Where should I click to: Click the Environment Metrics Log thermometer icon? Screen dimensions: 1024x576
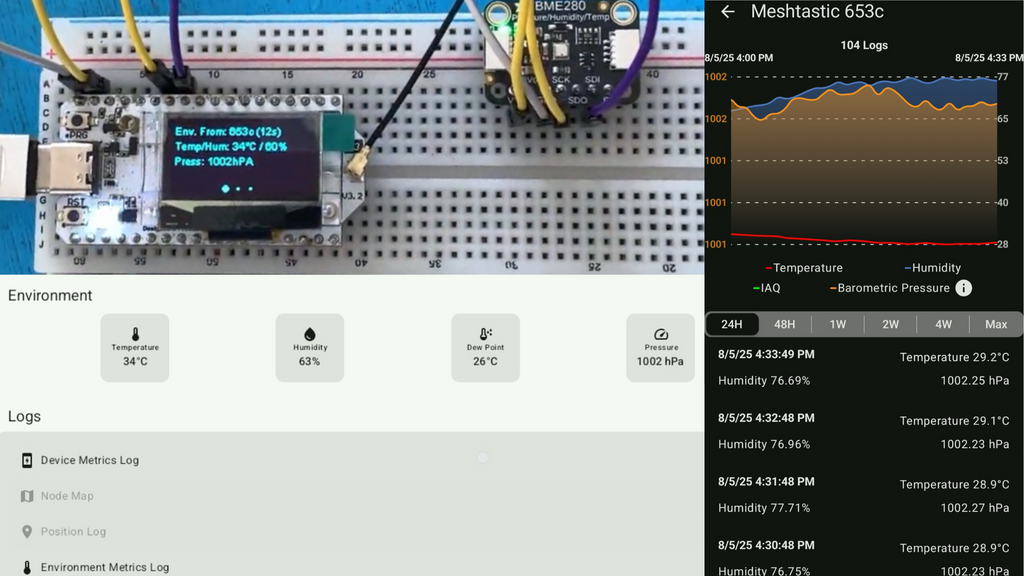(28, 566)
